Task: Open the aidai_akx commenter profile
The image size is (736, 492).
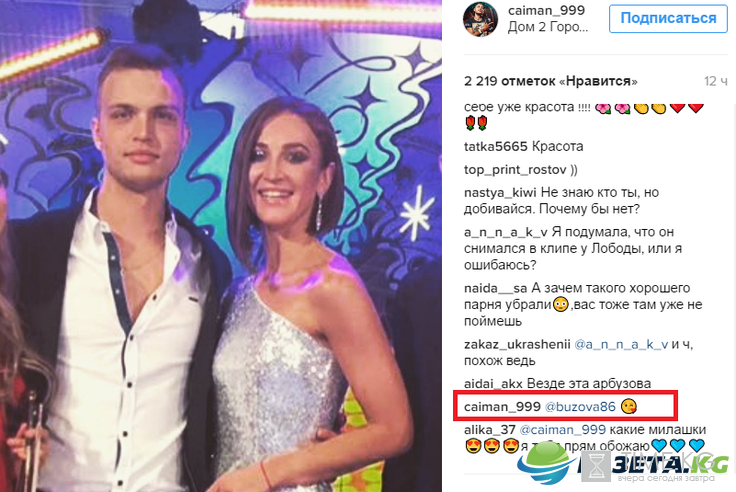Action: (x=493, y=384)
